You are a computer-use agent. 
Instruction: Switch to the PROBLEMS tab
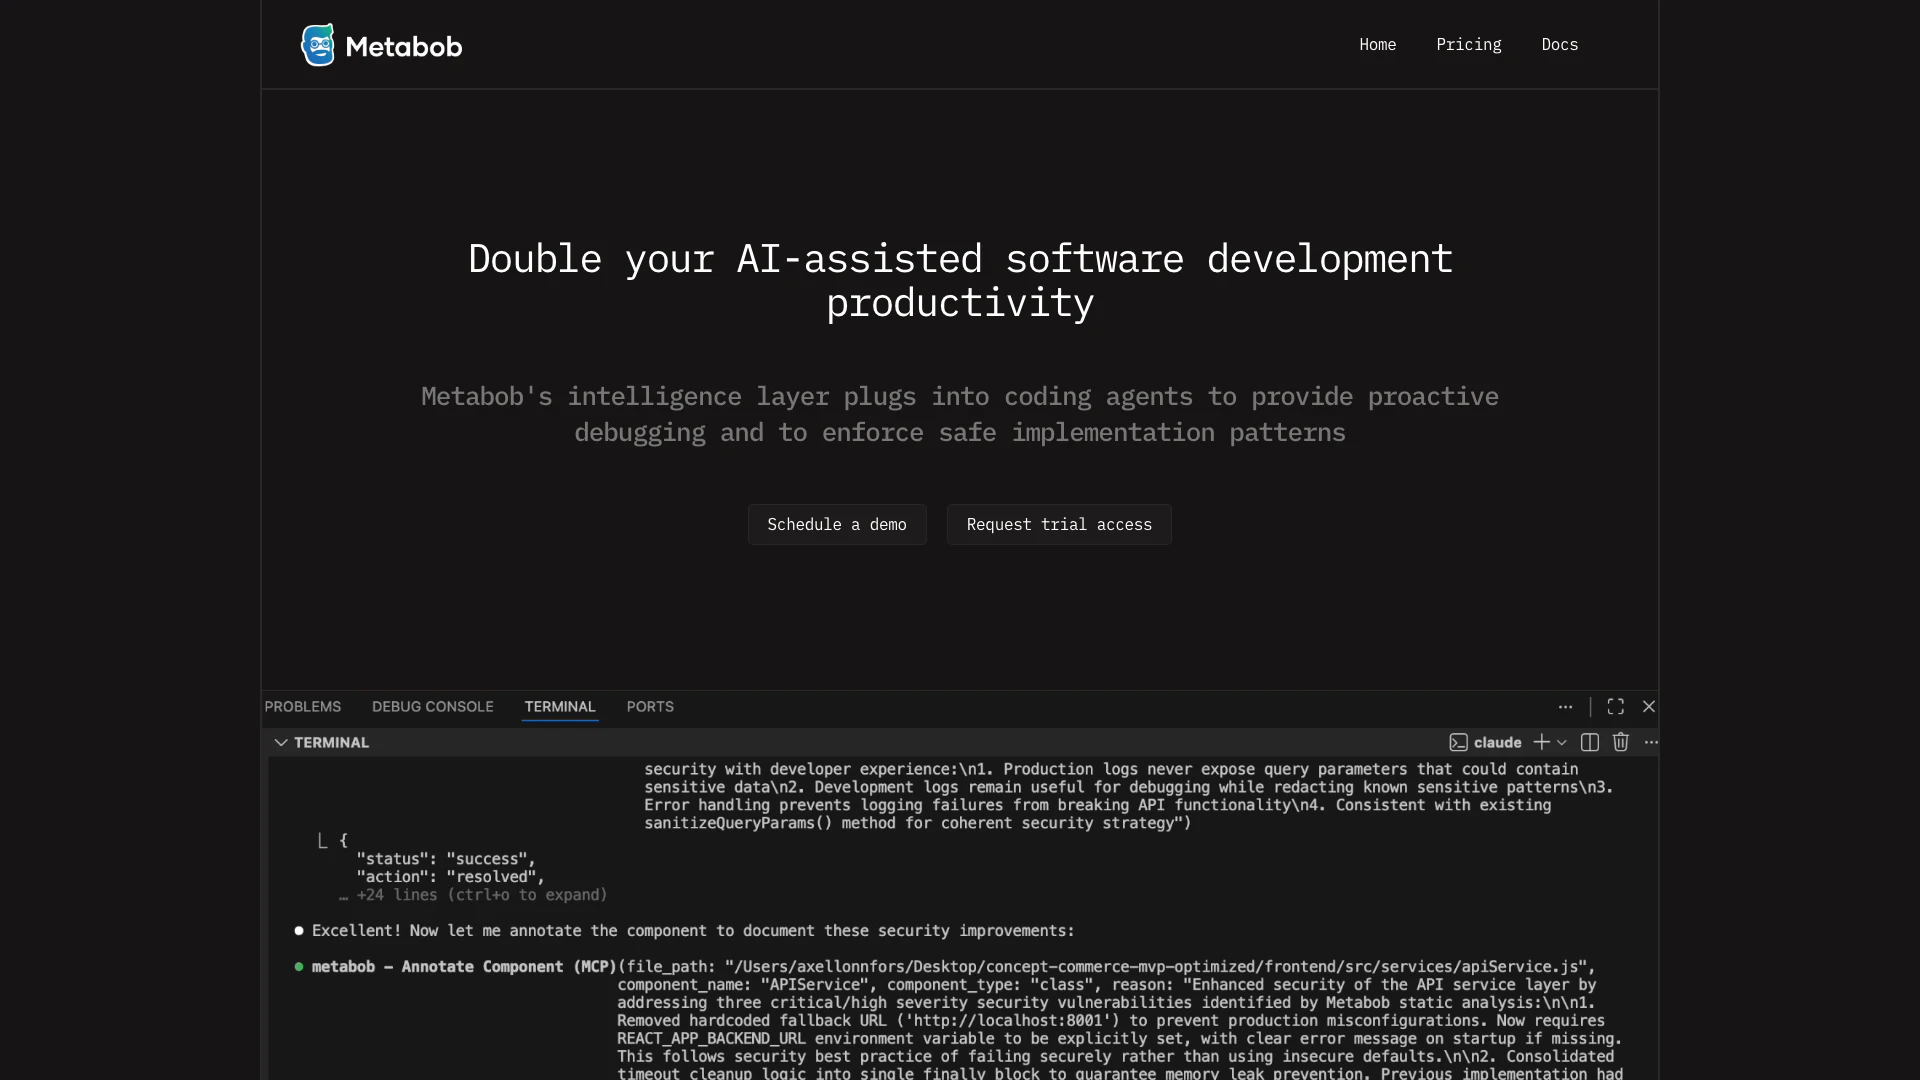pyautogui.click(x=303, y=706)
